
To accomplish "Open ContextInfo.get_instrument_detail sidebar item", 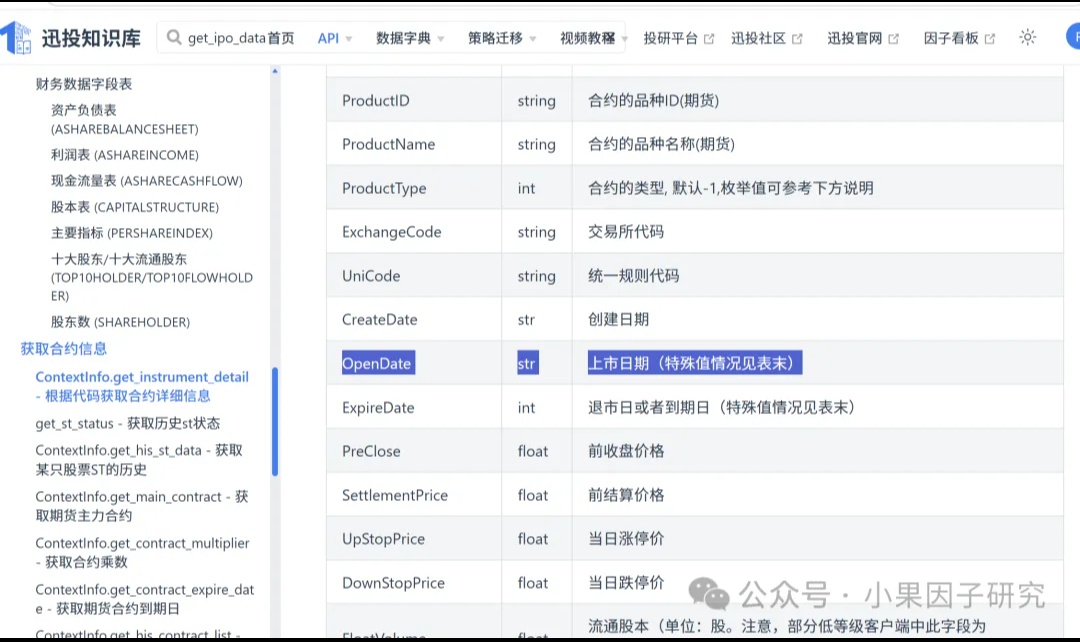I will [142, 386].
